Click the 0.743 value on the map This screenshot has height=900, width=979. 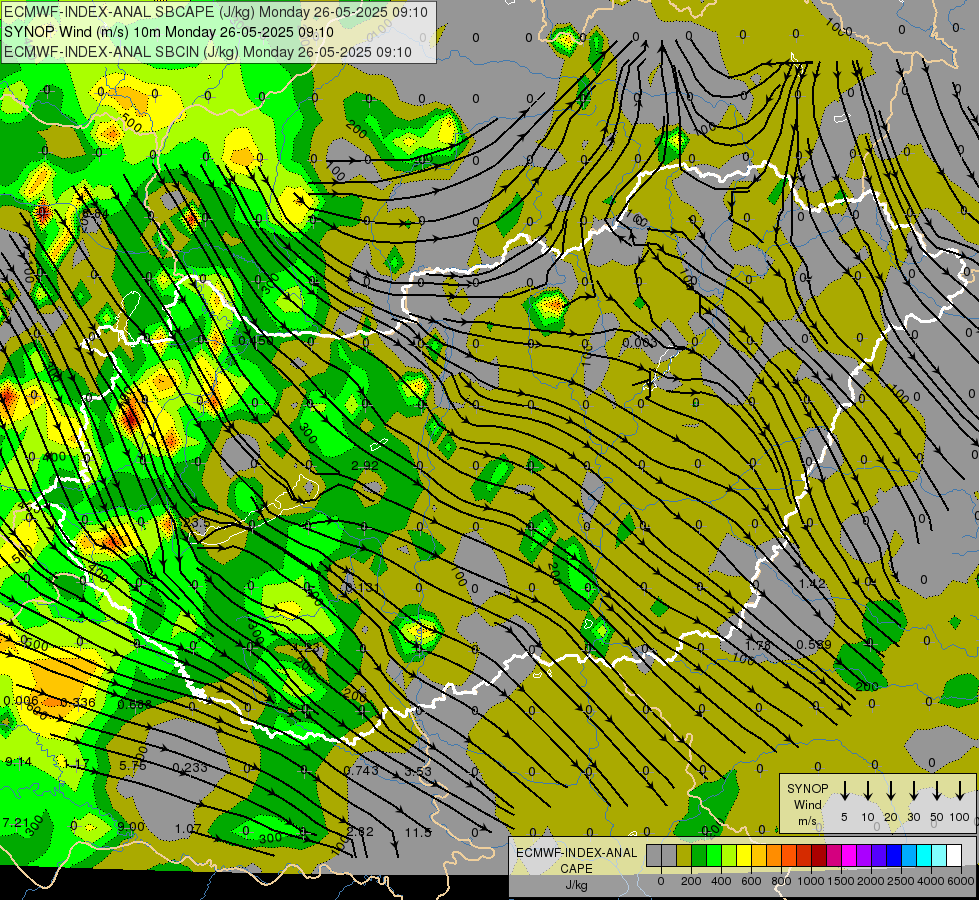362,771
